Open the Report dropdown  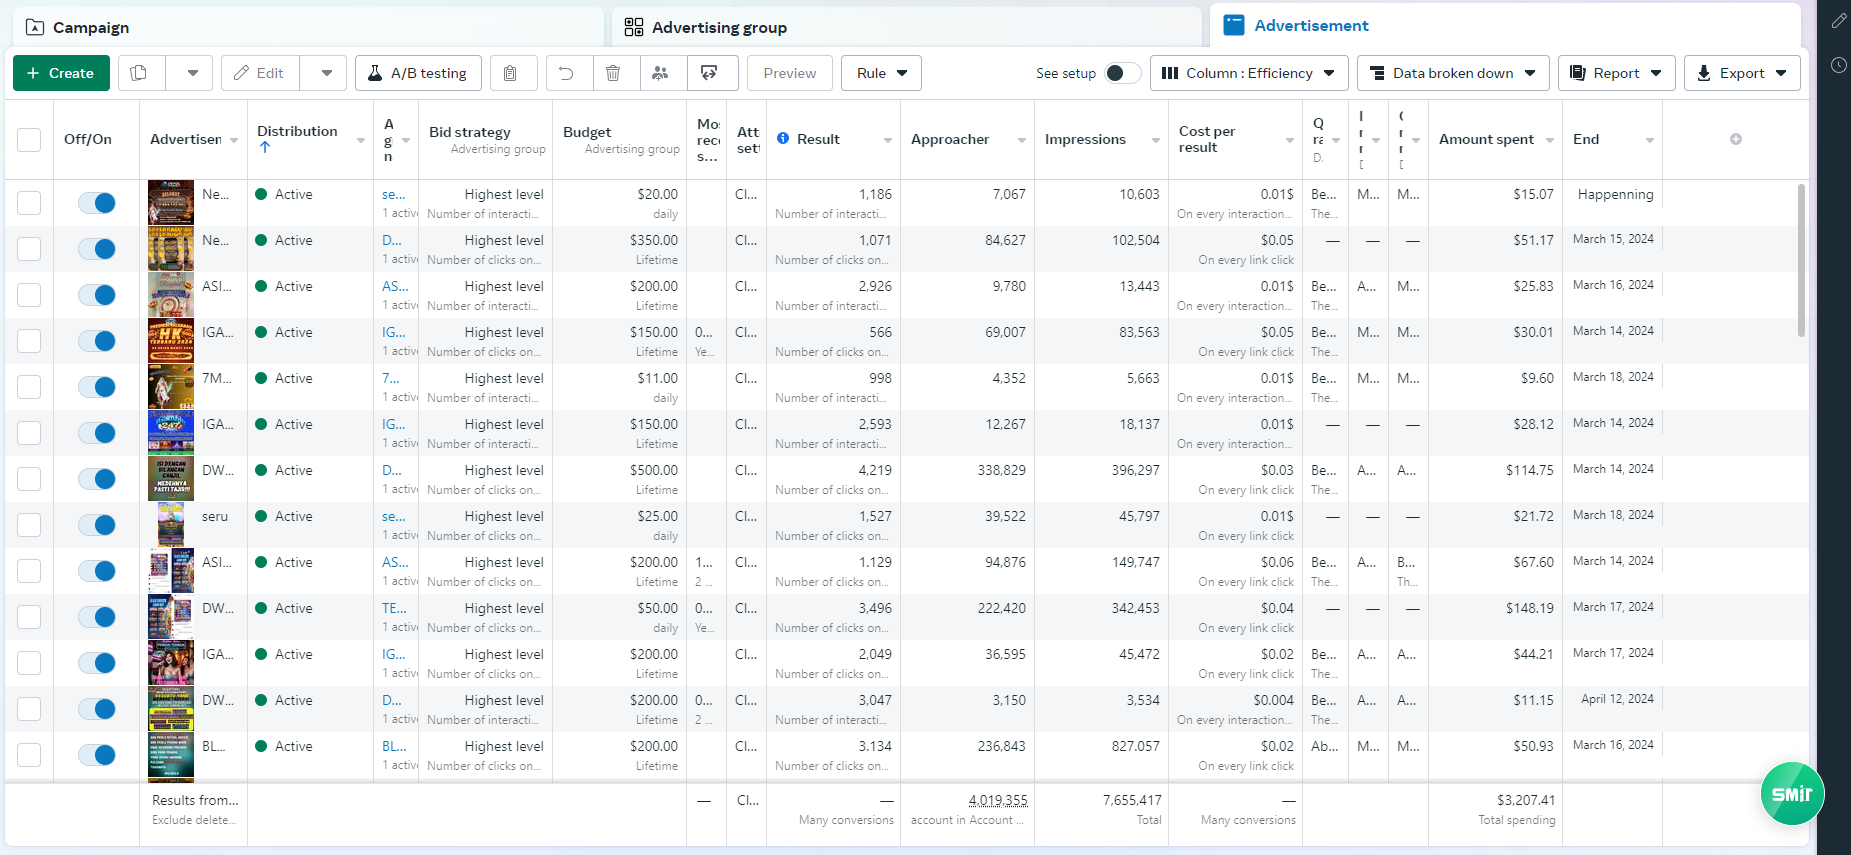1616,73
